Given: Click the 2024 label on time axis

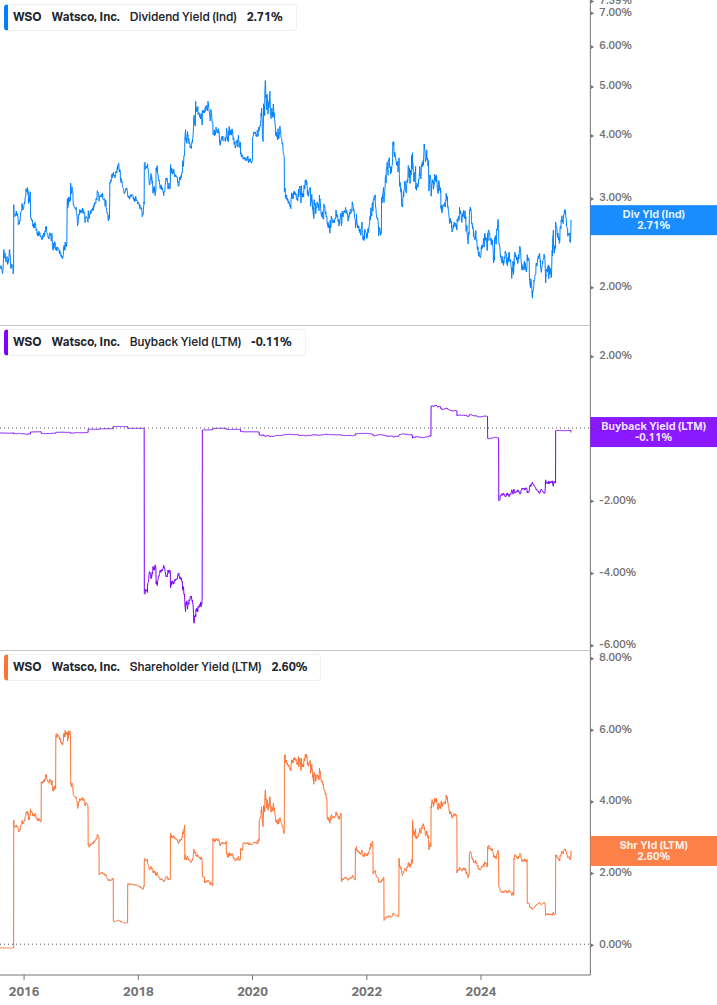Looking at the screenshot, I should [481, 992].
